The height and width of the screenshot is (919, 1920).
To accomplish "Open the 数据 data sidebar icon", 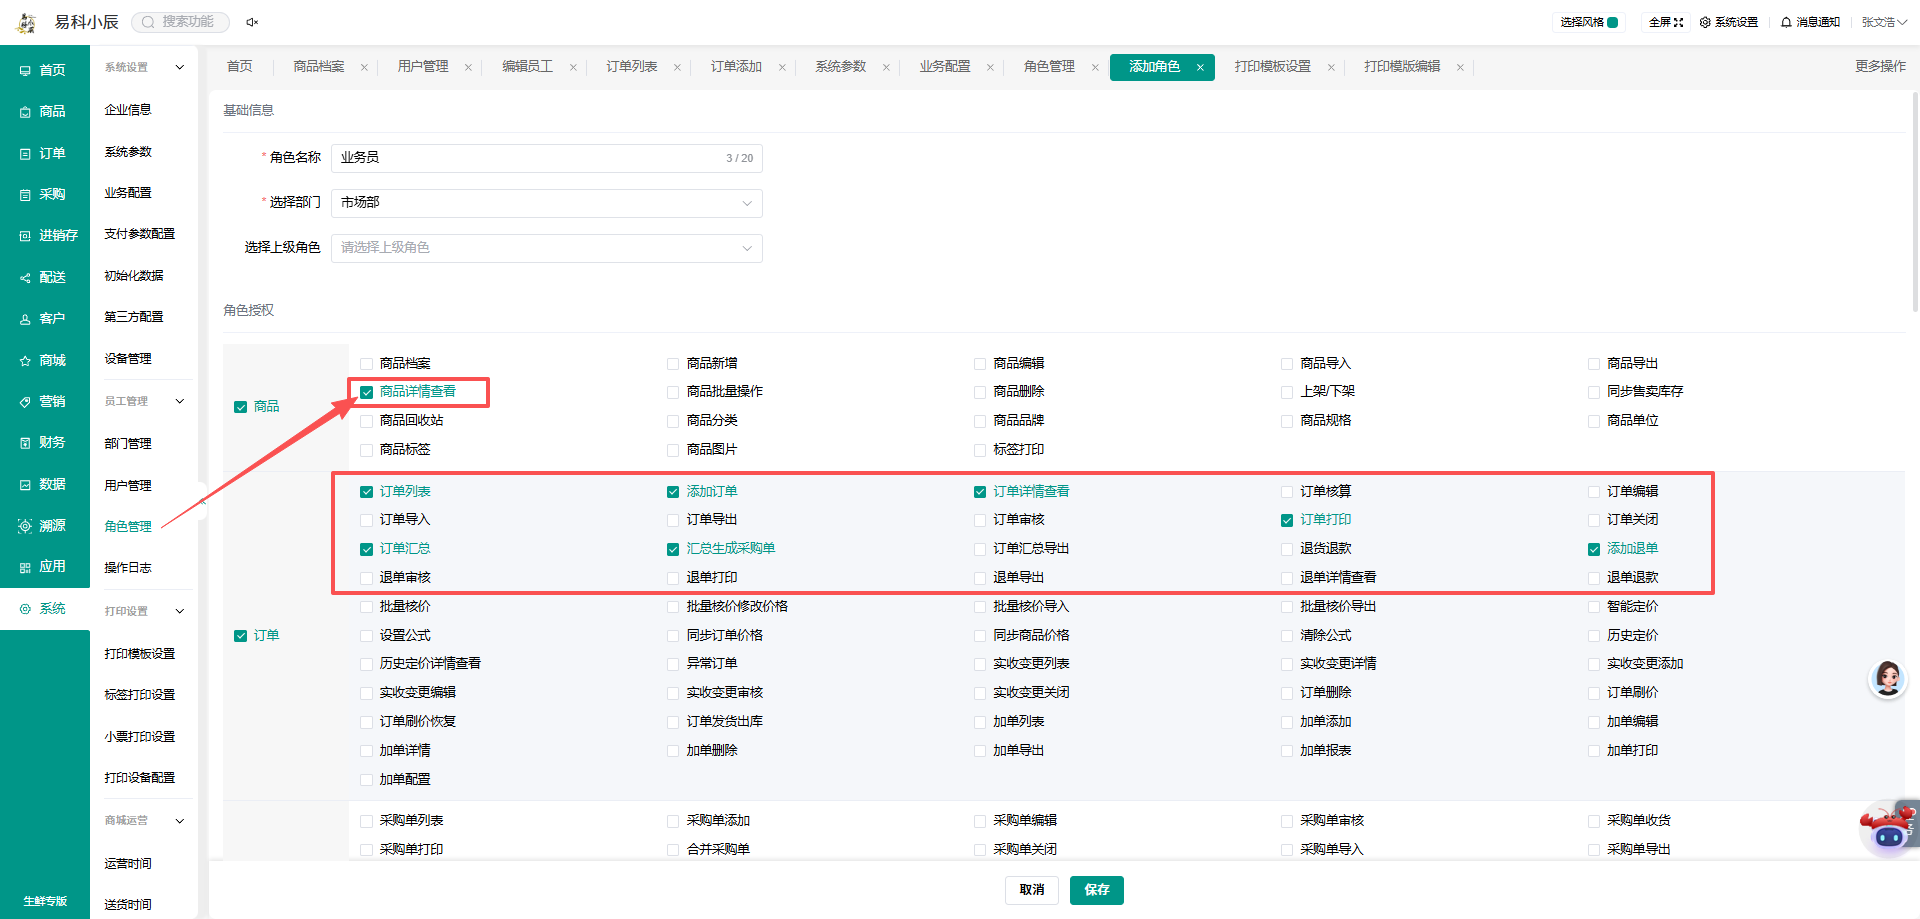I will pos(25,485).
